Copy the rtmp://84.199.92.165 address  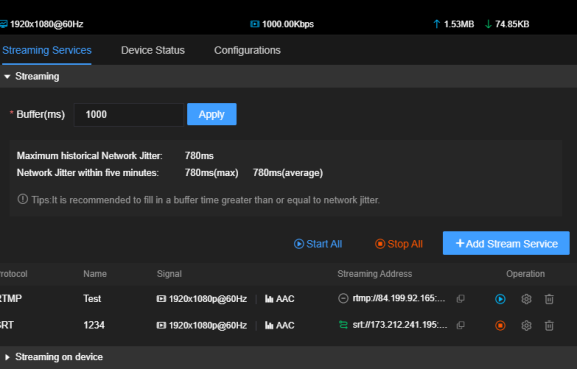(460, 299)
